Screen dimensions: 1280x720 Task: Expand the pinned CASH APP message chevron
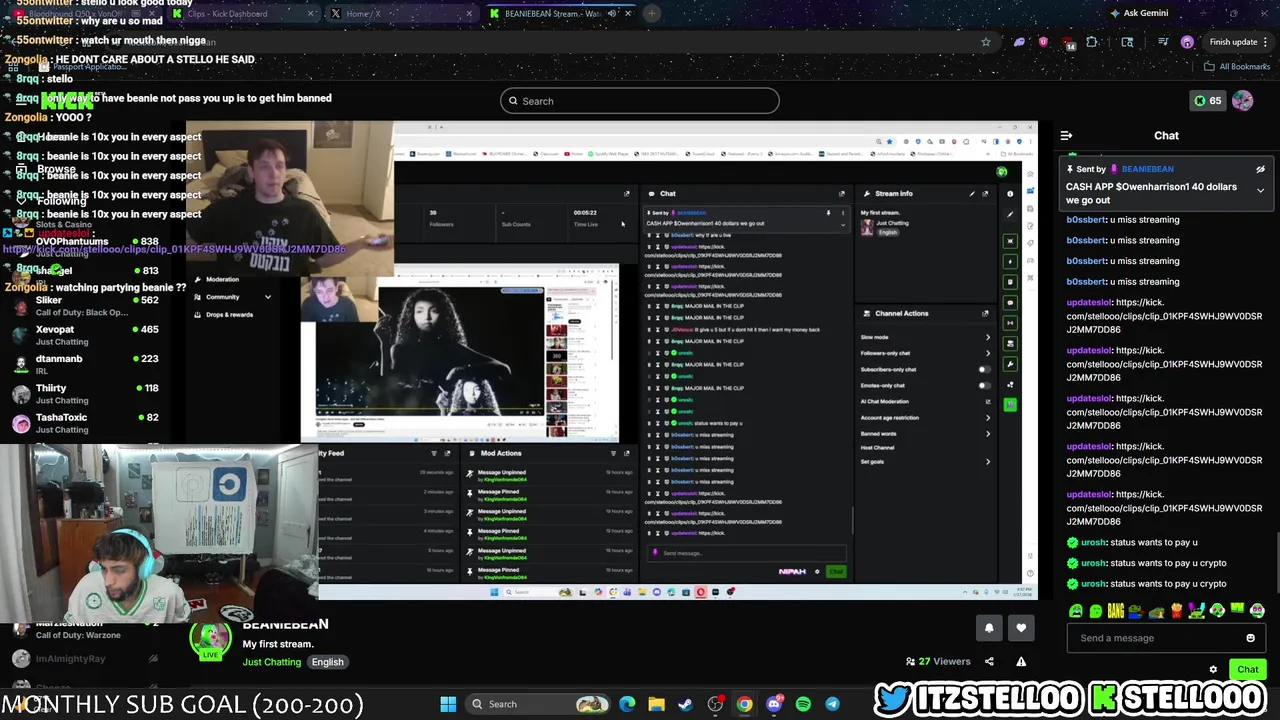(x=1260, y=190)
